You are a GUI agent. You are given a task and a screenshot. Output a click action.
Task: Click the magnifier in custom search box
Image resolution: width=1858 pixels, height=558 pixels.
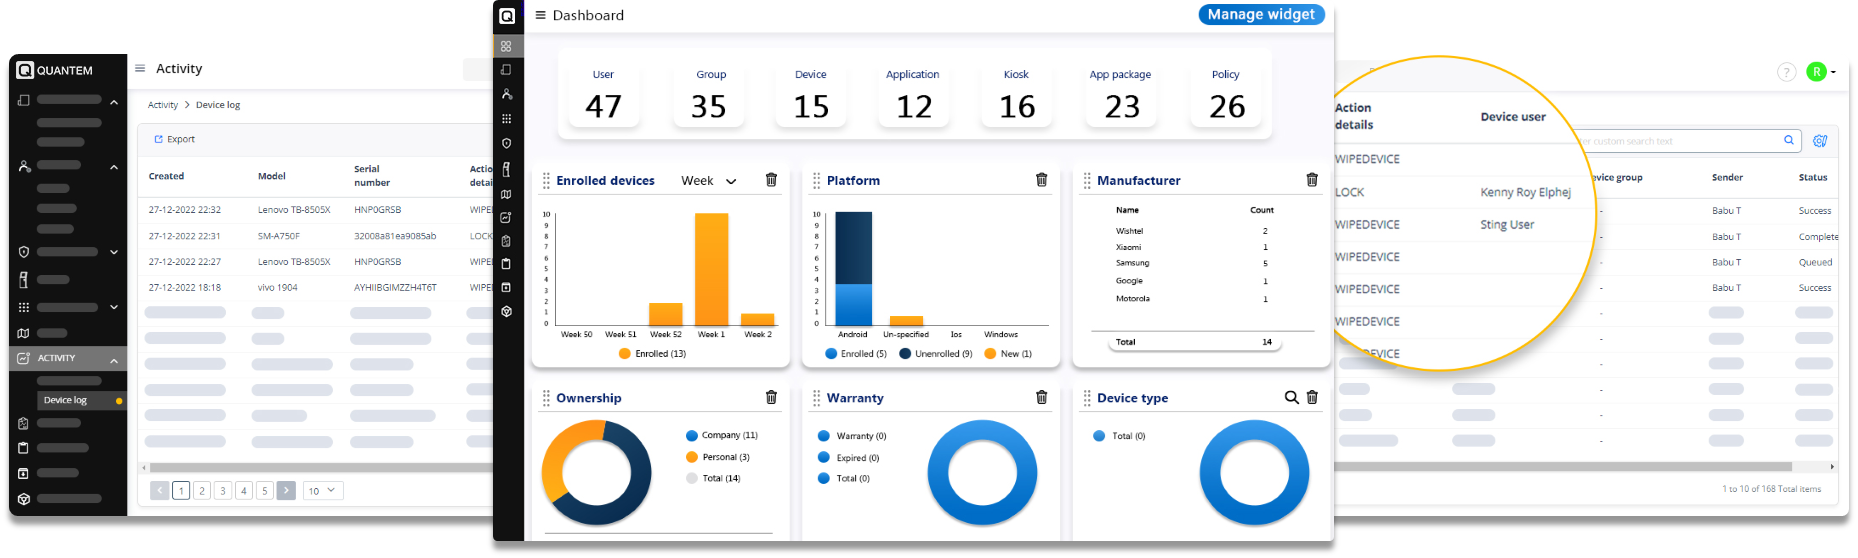tap(1788, 141)
